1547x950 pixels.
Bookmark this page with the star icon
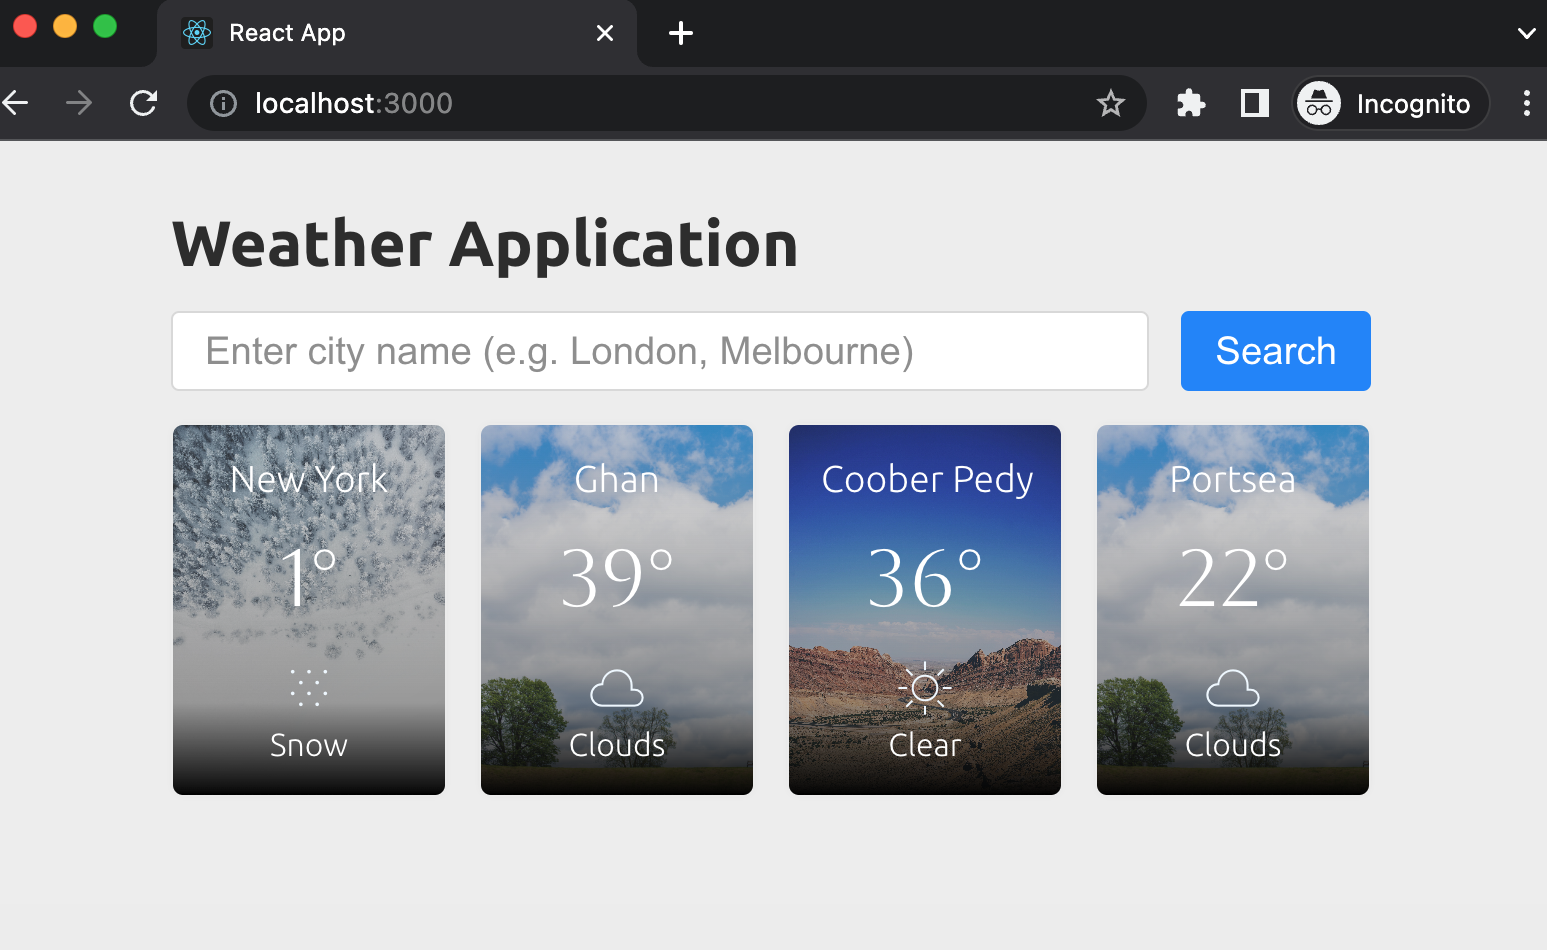(1110, 103)
